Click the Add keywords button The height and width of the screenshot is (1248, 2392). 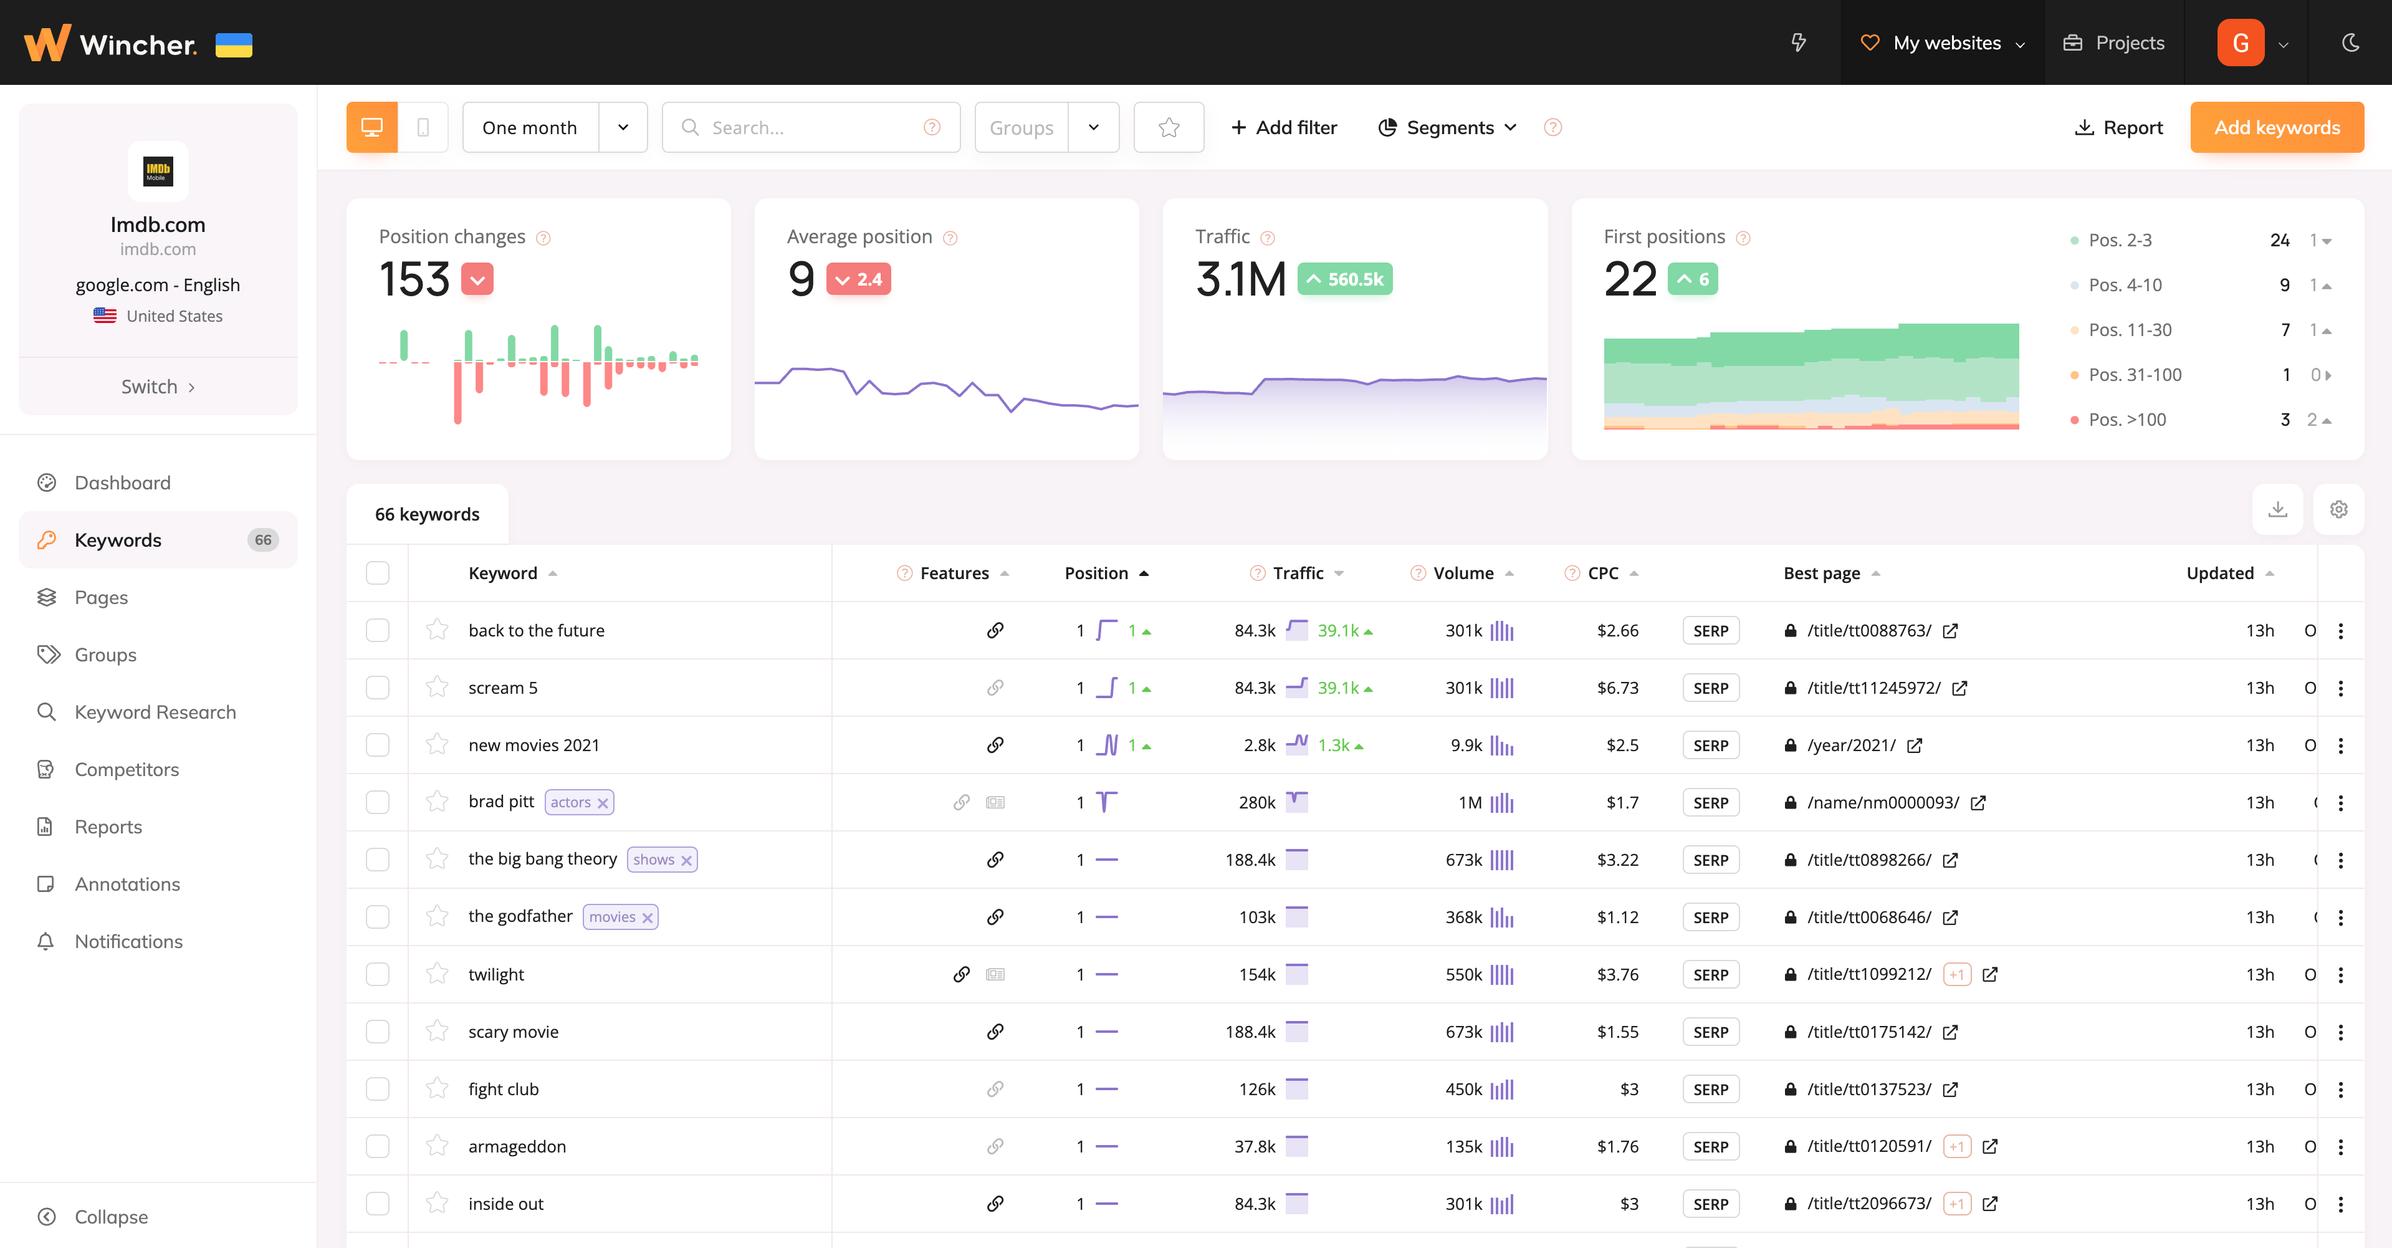2276,127
